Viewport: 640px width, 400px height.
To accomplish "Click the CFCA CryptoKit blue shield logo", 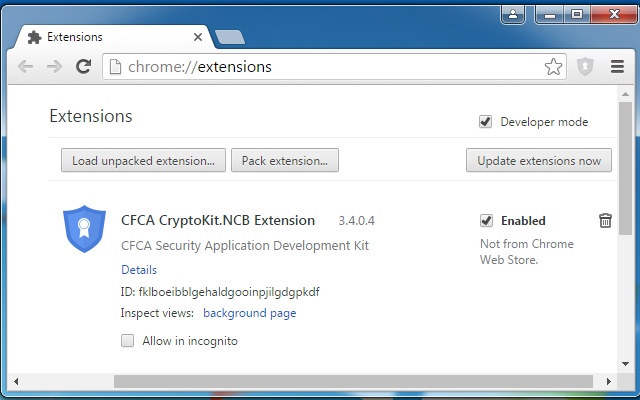I will point(84,229).
